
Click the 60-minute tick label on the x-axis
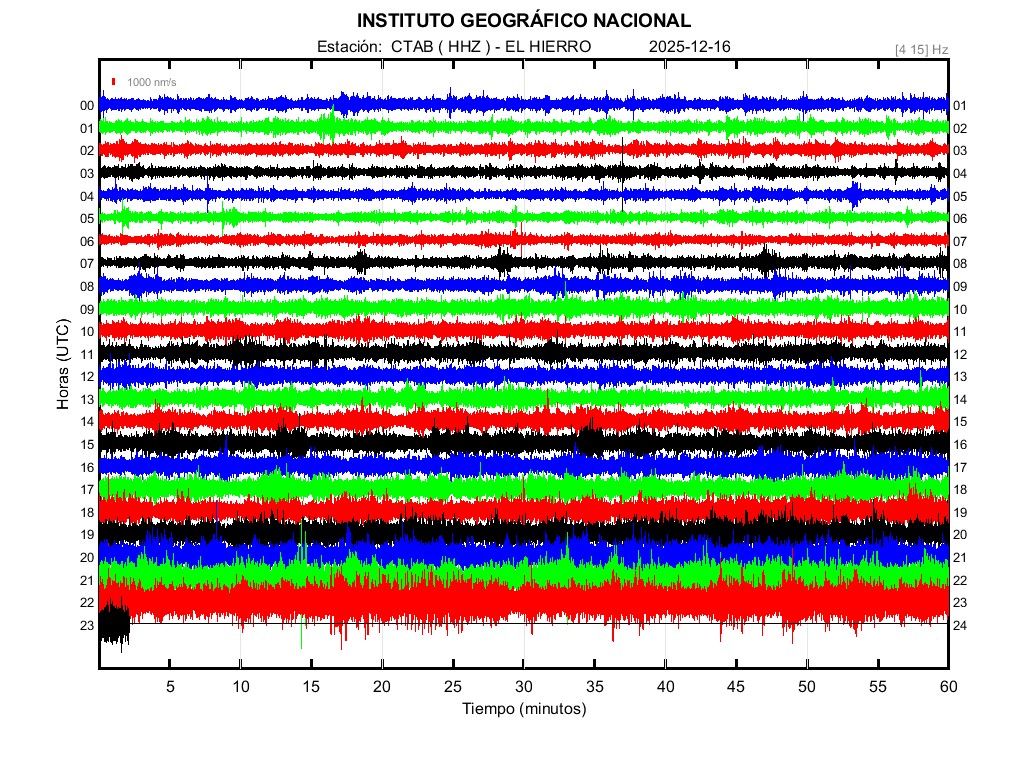point(948,687)
